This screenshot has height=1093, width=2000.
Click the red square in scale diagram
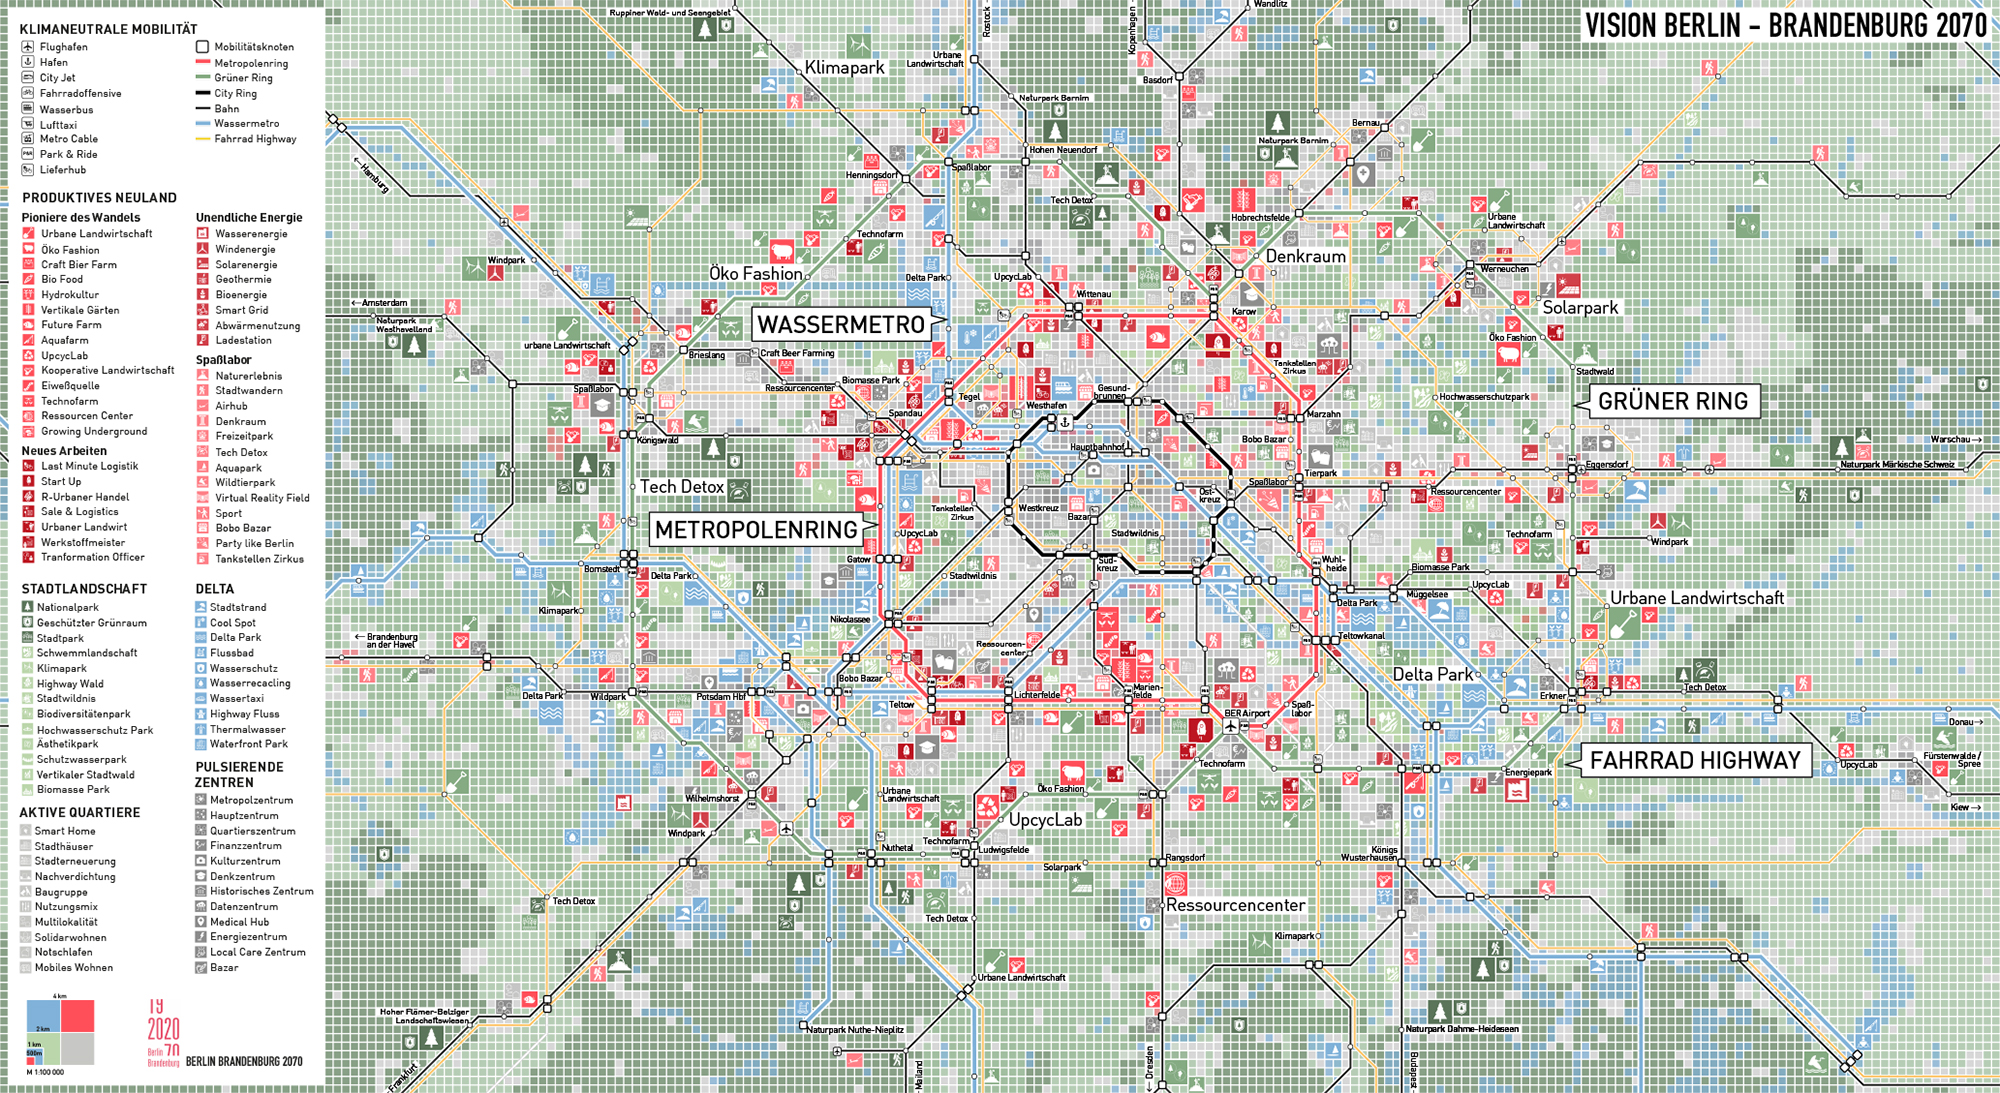(x=77, y=1016)
